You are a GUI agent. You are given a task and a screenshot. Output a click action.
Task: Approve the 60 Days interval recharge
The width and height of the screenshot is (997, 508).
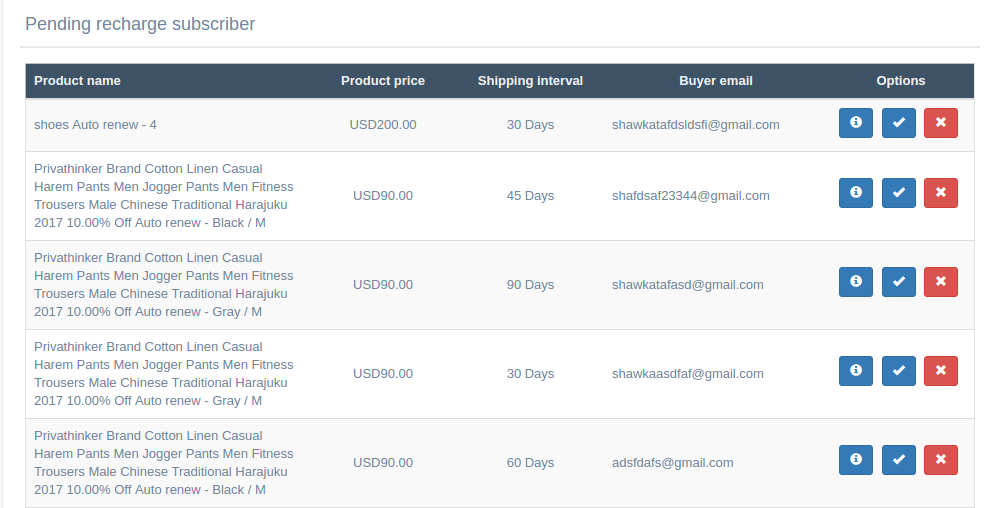click(x=898, y=460)
